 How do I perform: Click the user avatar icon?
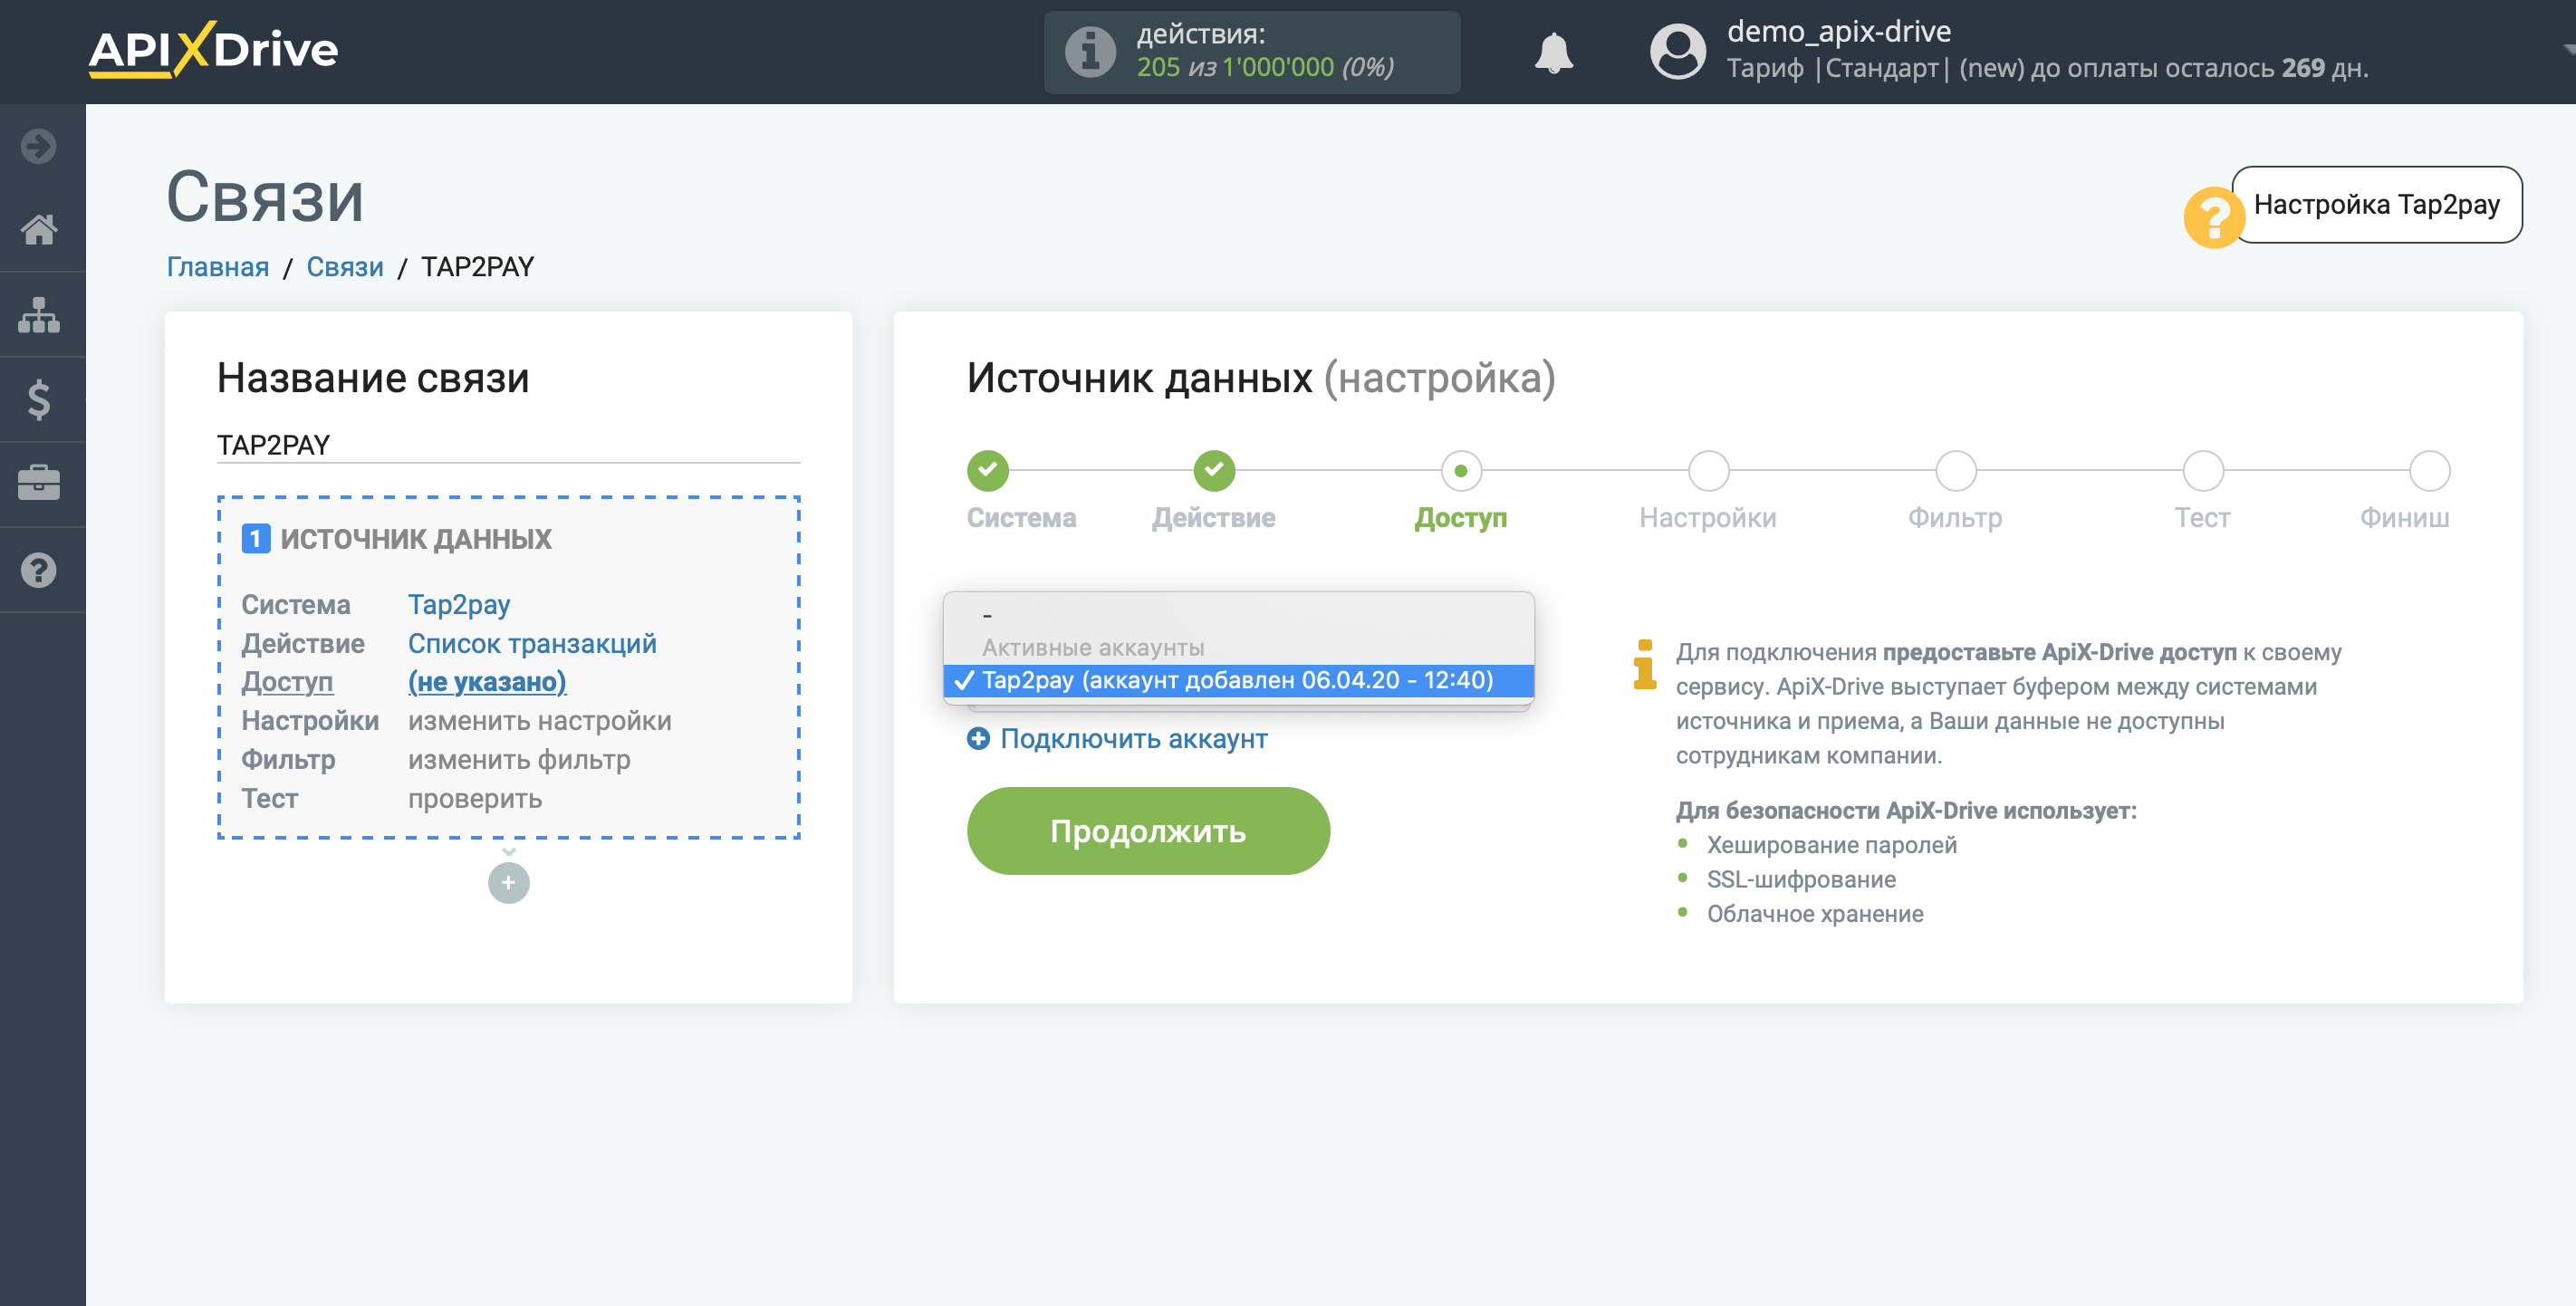point(1677,52)
